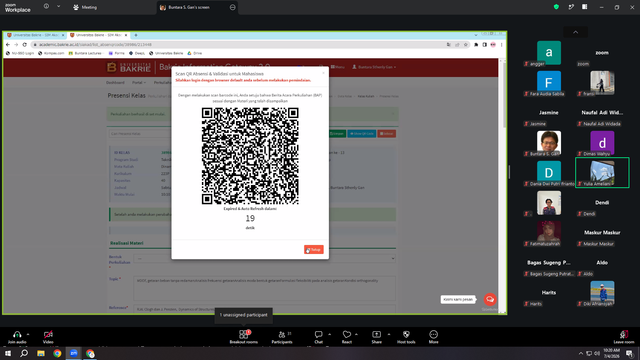Screen dimensions: 640x360
Task: Click the React heart icon
Action: click(347, 334)
